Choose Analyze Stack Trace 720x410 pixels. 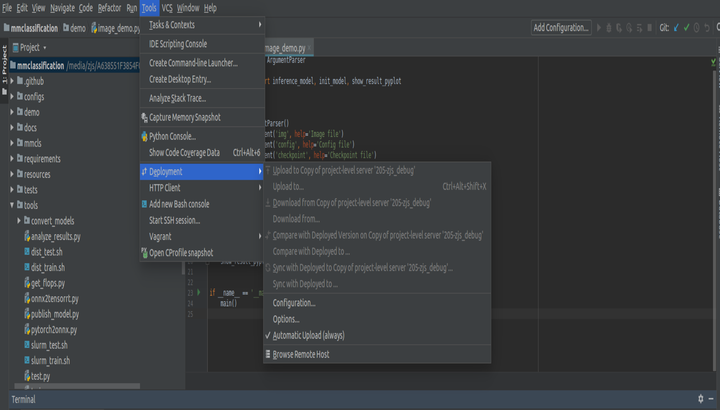coord(202,98)
